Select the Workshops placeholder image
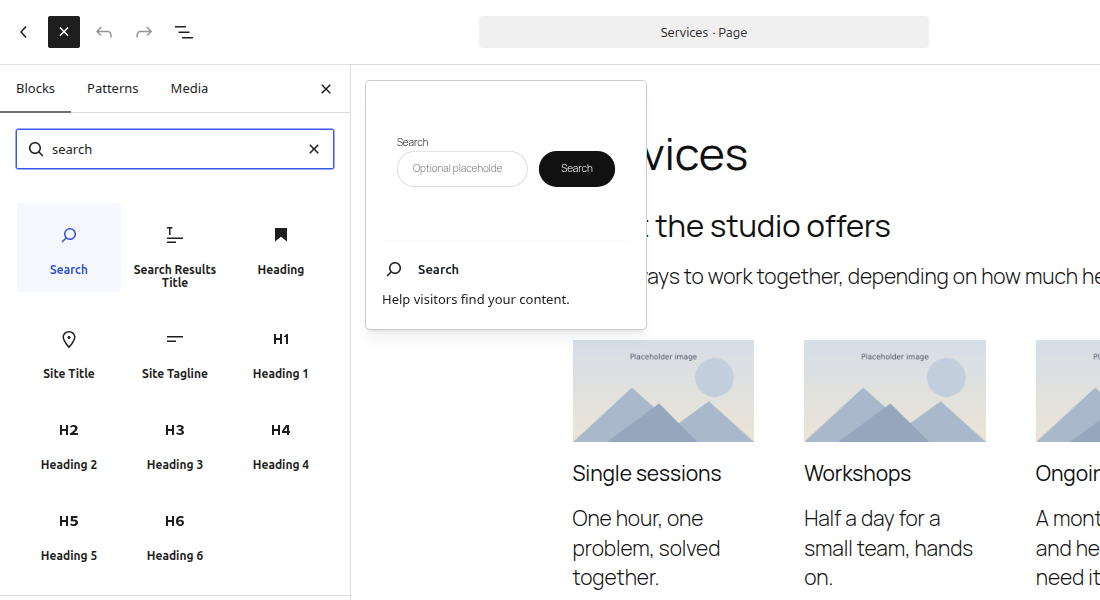This screenshot has width=1100, height=600. click(894, 391)
